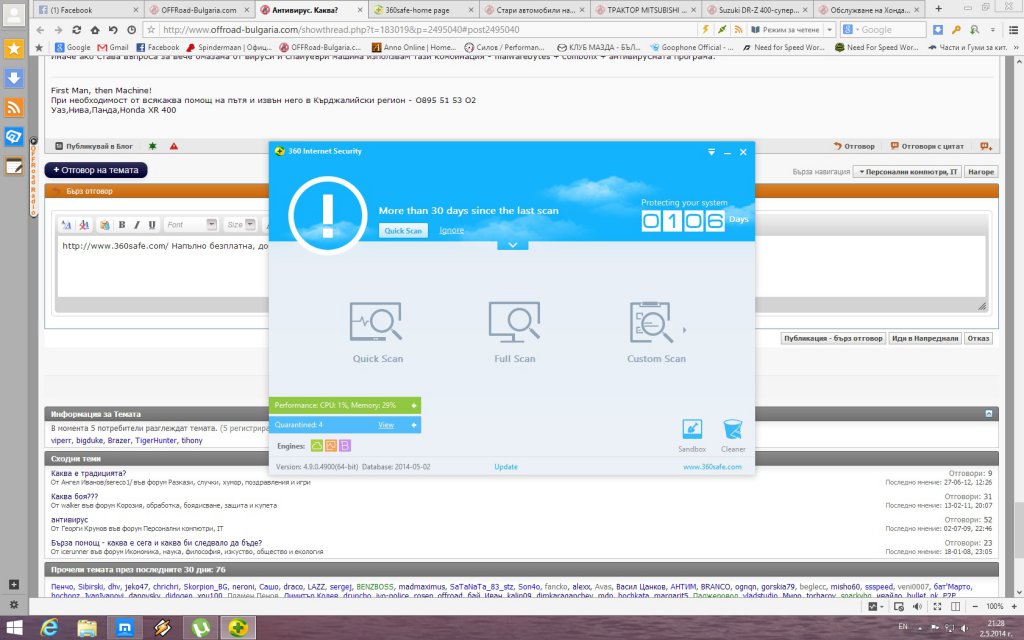
Task: Toggle the purple B engine icon
Action: (345, 445)
